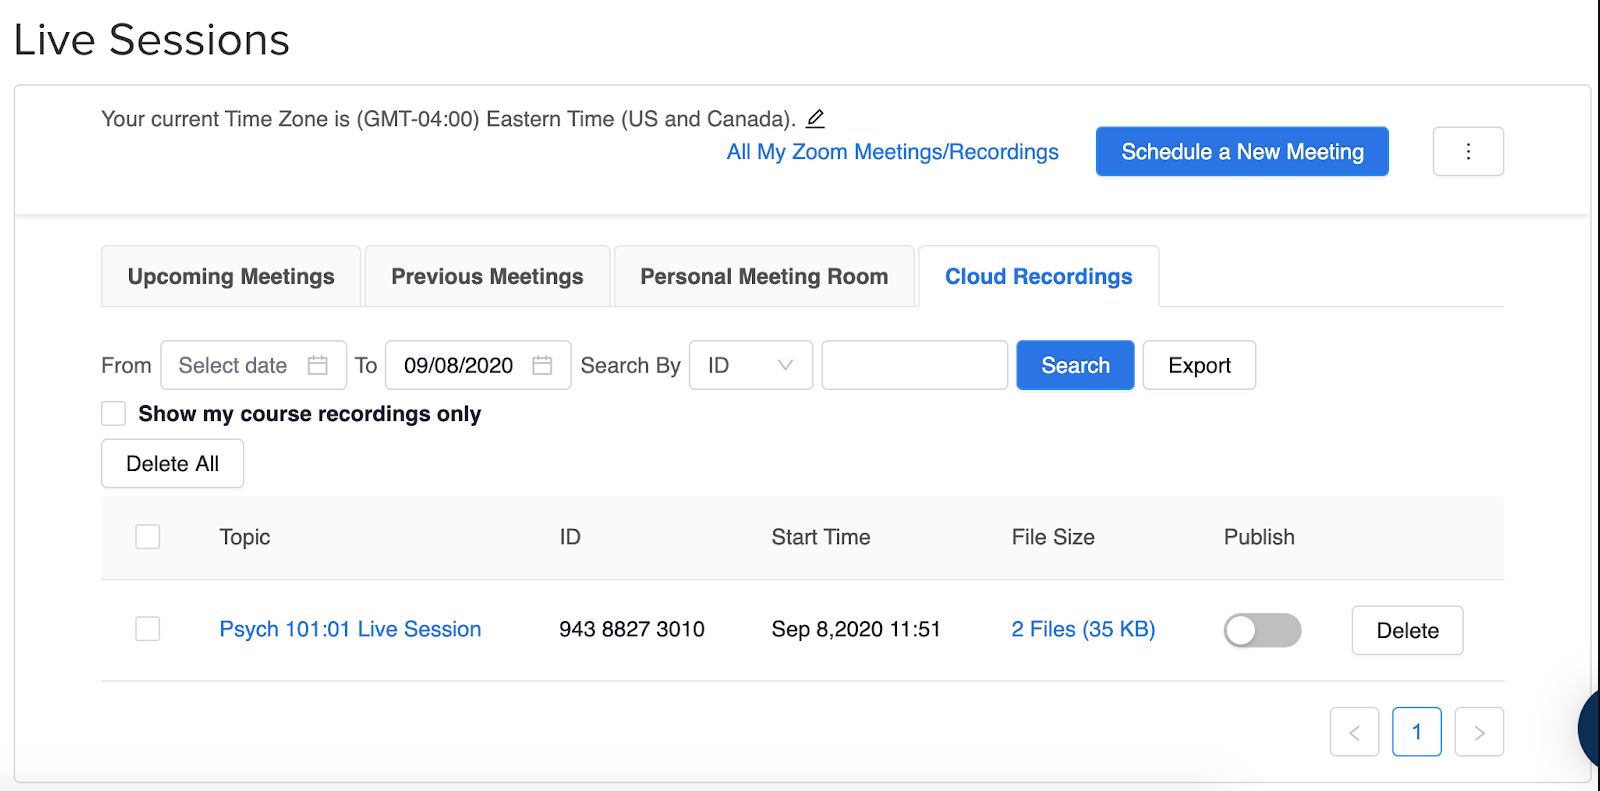
Task: Click the To date field 09/08/2020
Action: pos(478,365)
